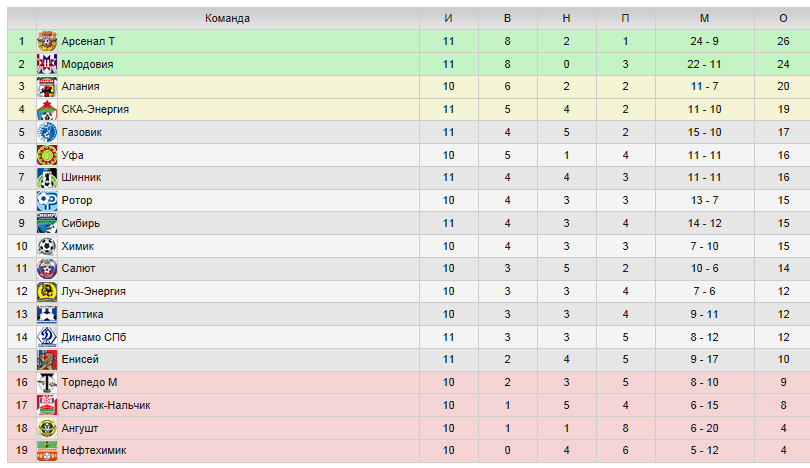Viewport: 810px width, 468px height.
Task: Click the Команда column header
Action: [x=227, y=18]
